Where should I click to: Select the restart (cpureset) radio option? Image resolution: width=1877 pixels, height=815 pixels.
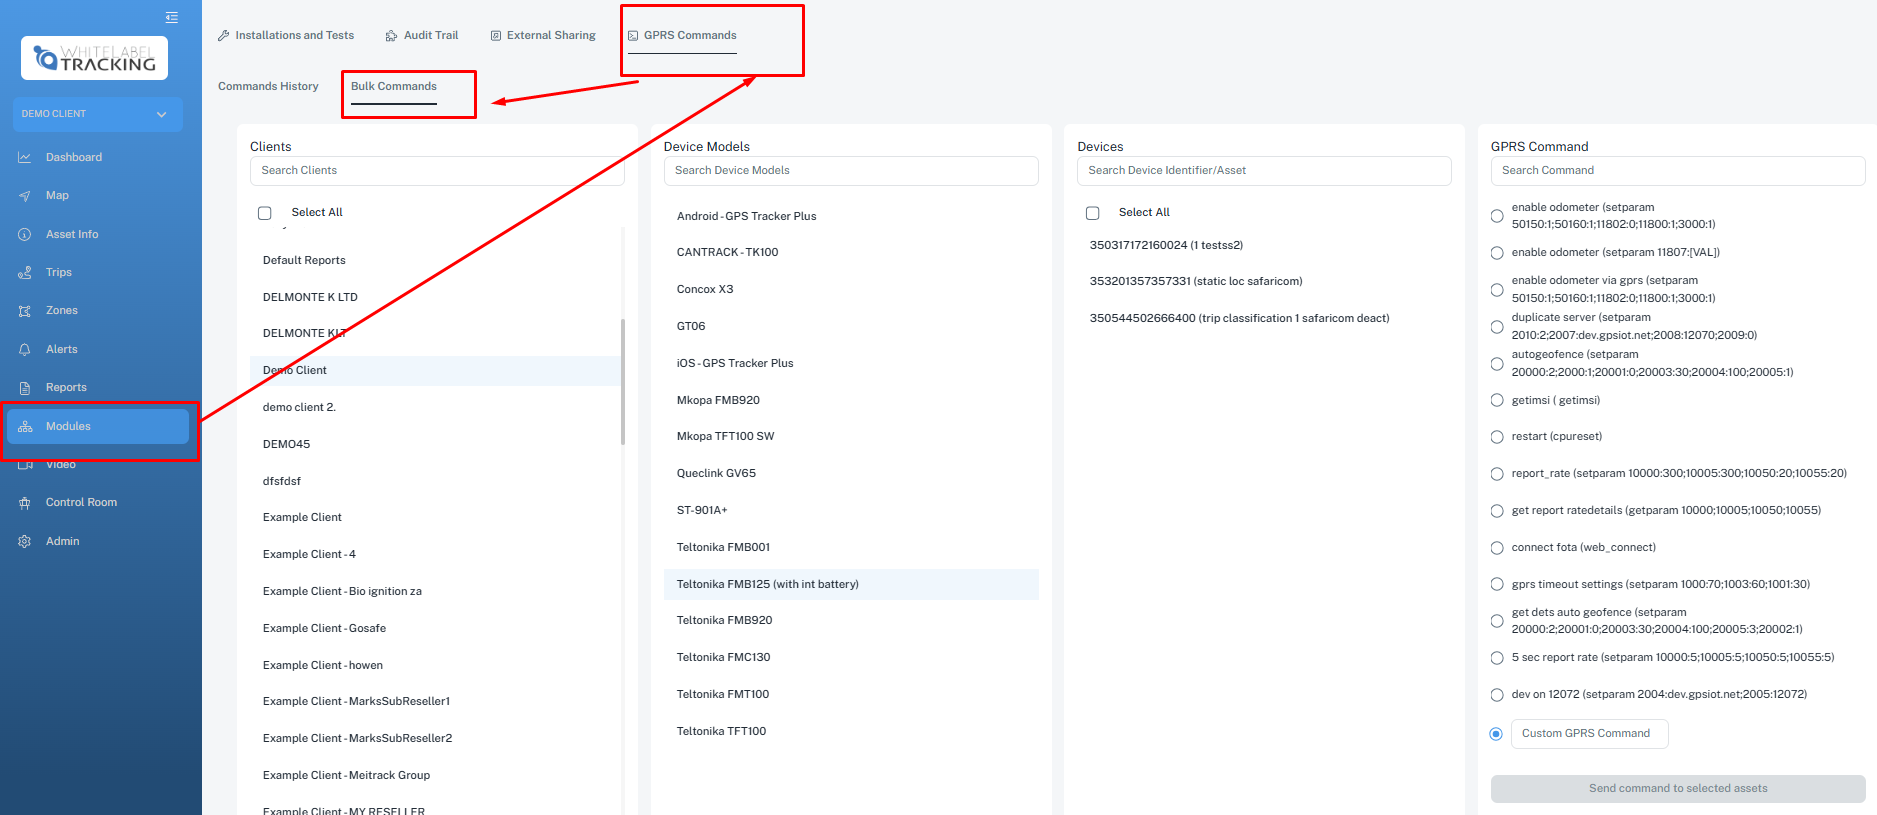[x=1497, y=437]
